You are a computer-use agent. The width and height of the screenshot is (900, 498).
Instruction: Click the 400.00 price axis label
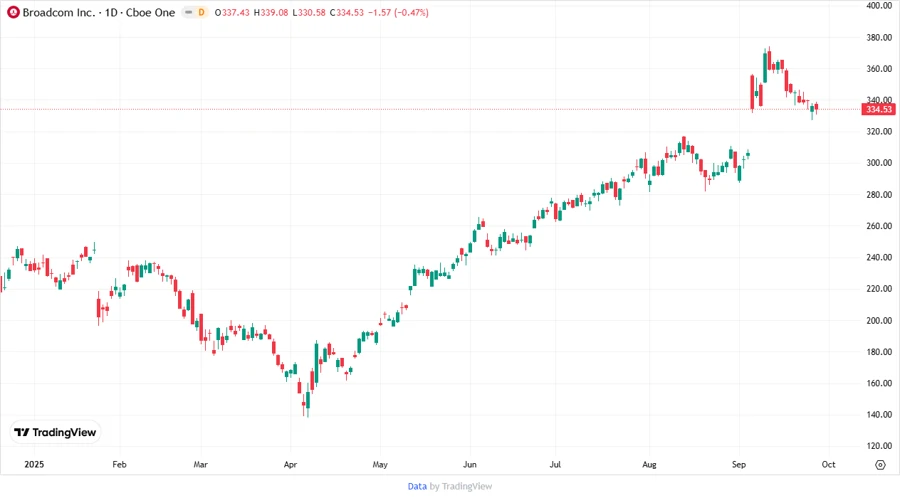pyautogui.click(x=879, y=6)
